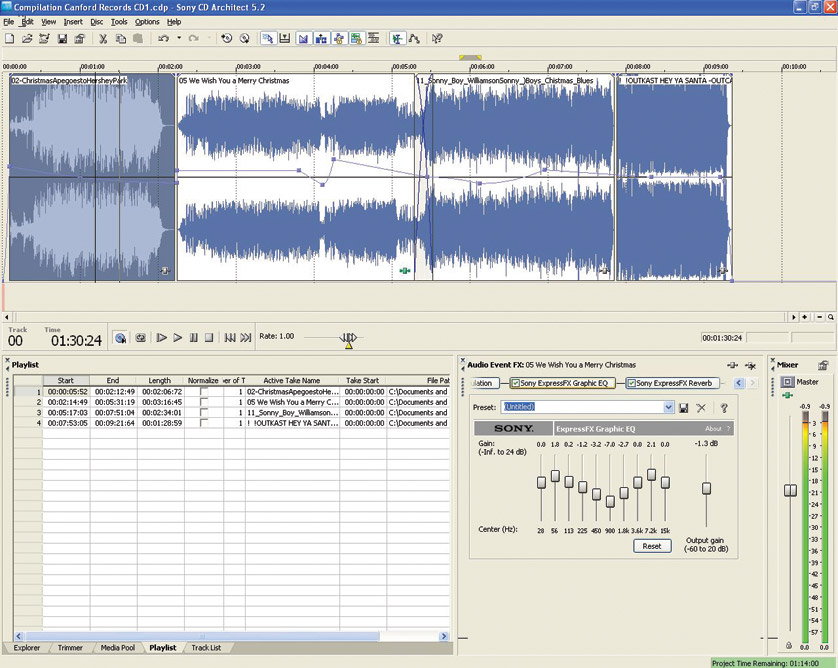Click the plug-in help question mark icon
The width and height of the screenshot is (838, 668).
724,408
